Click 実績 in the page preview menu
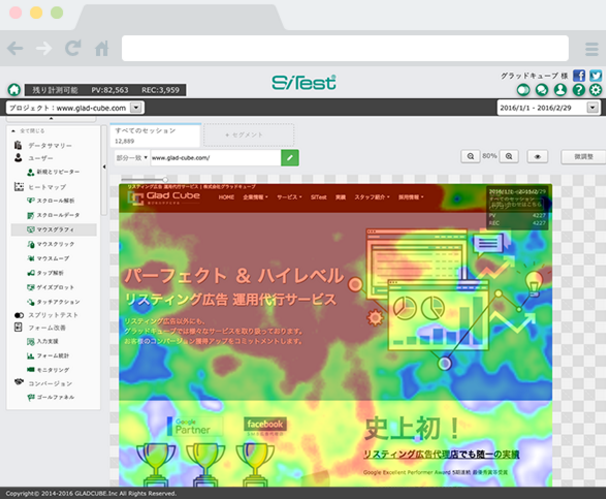This screenshot has width=606, height=499. tap(340, 197)
